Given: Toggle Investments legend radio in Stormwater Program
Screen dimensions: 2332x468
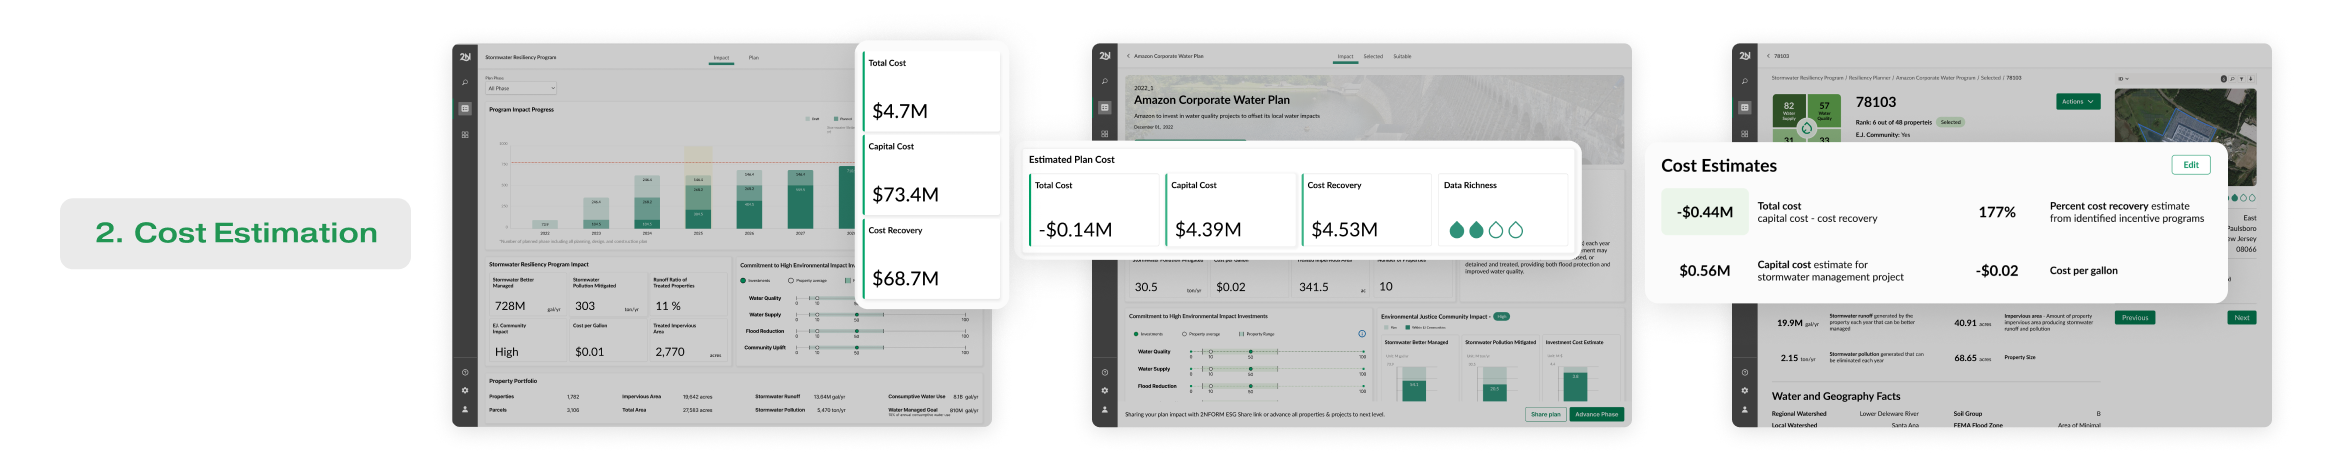Looking at the screenshot, I should coord(743,280).
